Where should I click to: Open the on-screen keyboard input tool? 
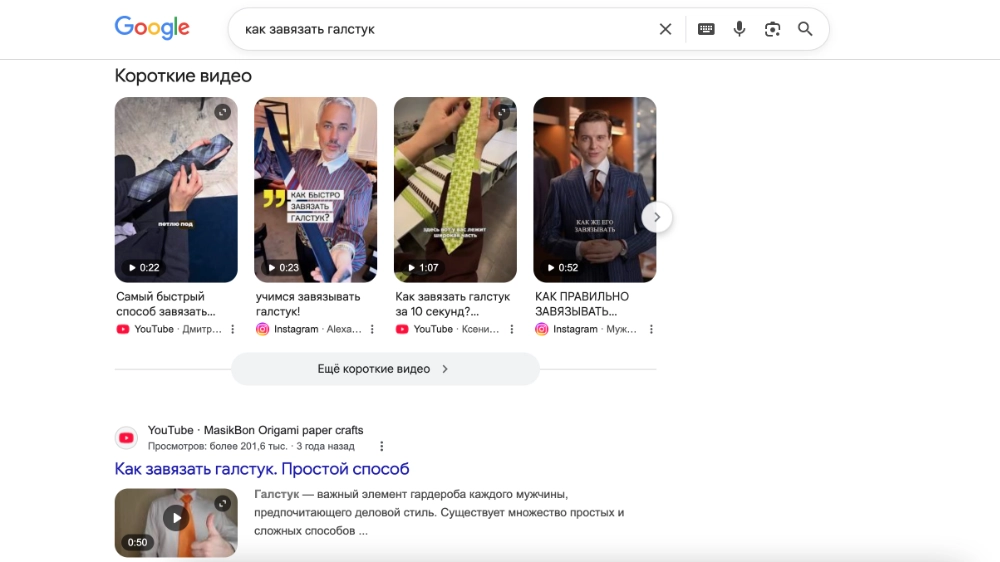click(x=706, y=29)
